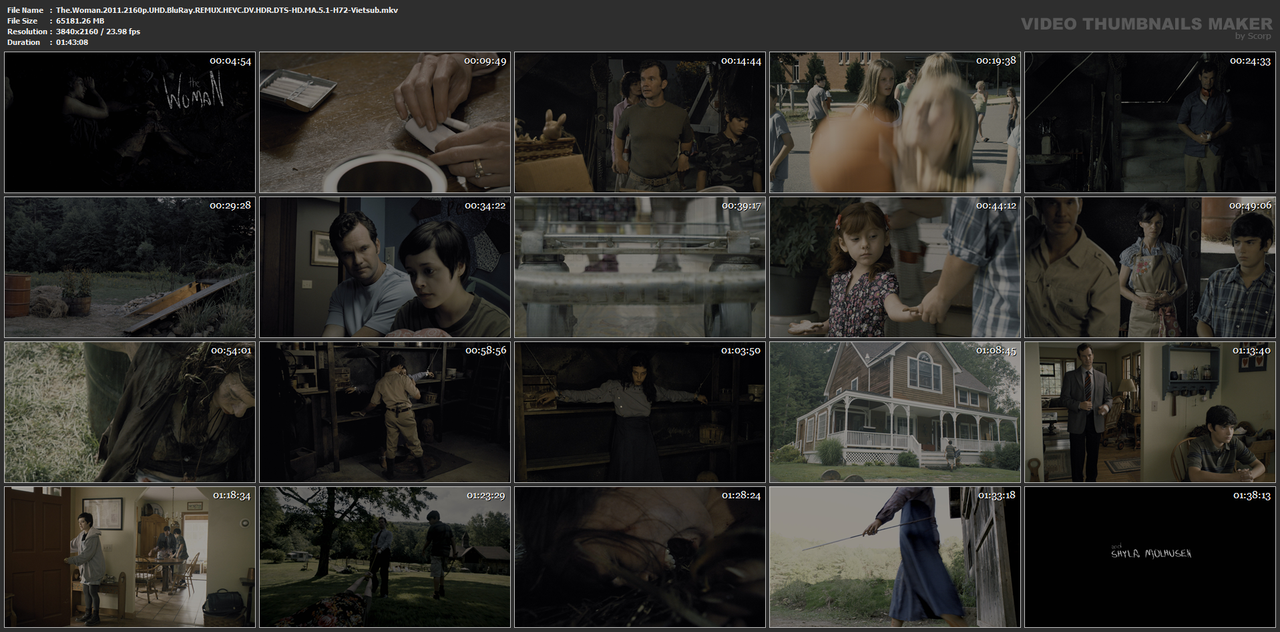Viewport: 1280px width, 632px height.
Task: Click the thumbnail timestamped 00:44:12
Action: pyautogui.click(x=895, y=267)
